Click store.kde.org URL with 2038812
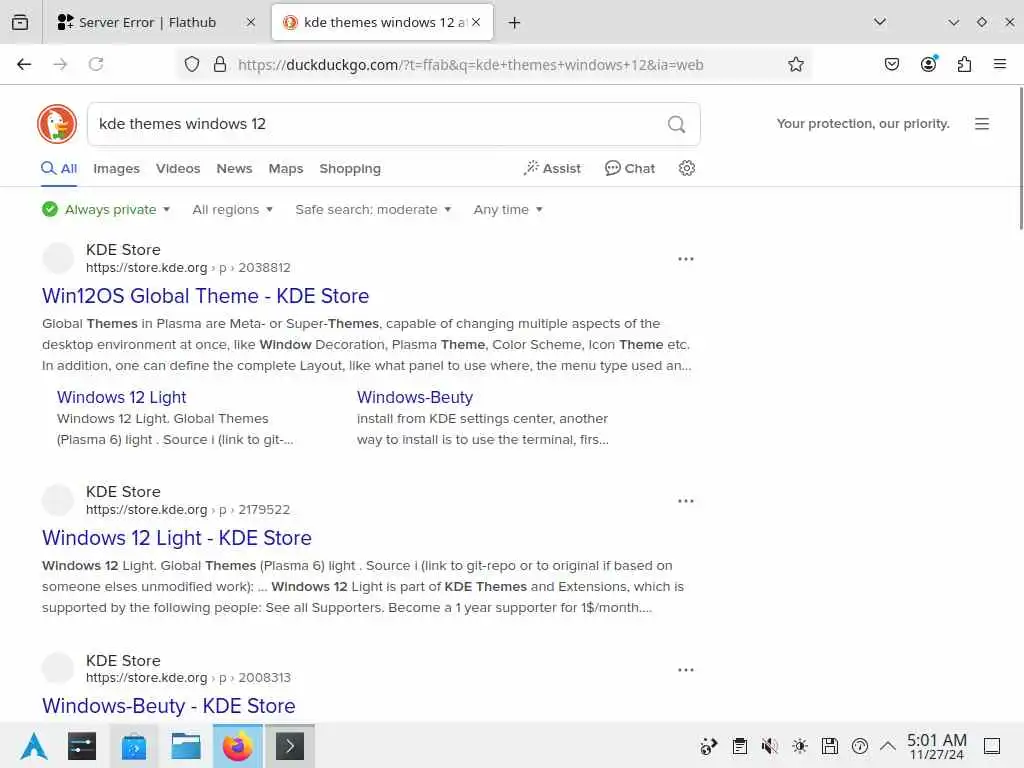 click(x=188, y=268)
